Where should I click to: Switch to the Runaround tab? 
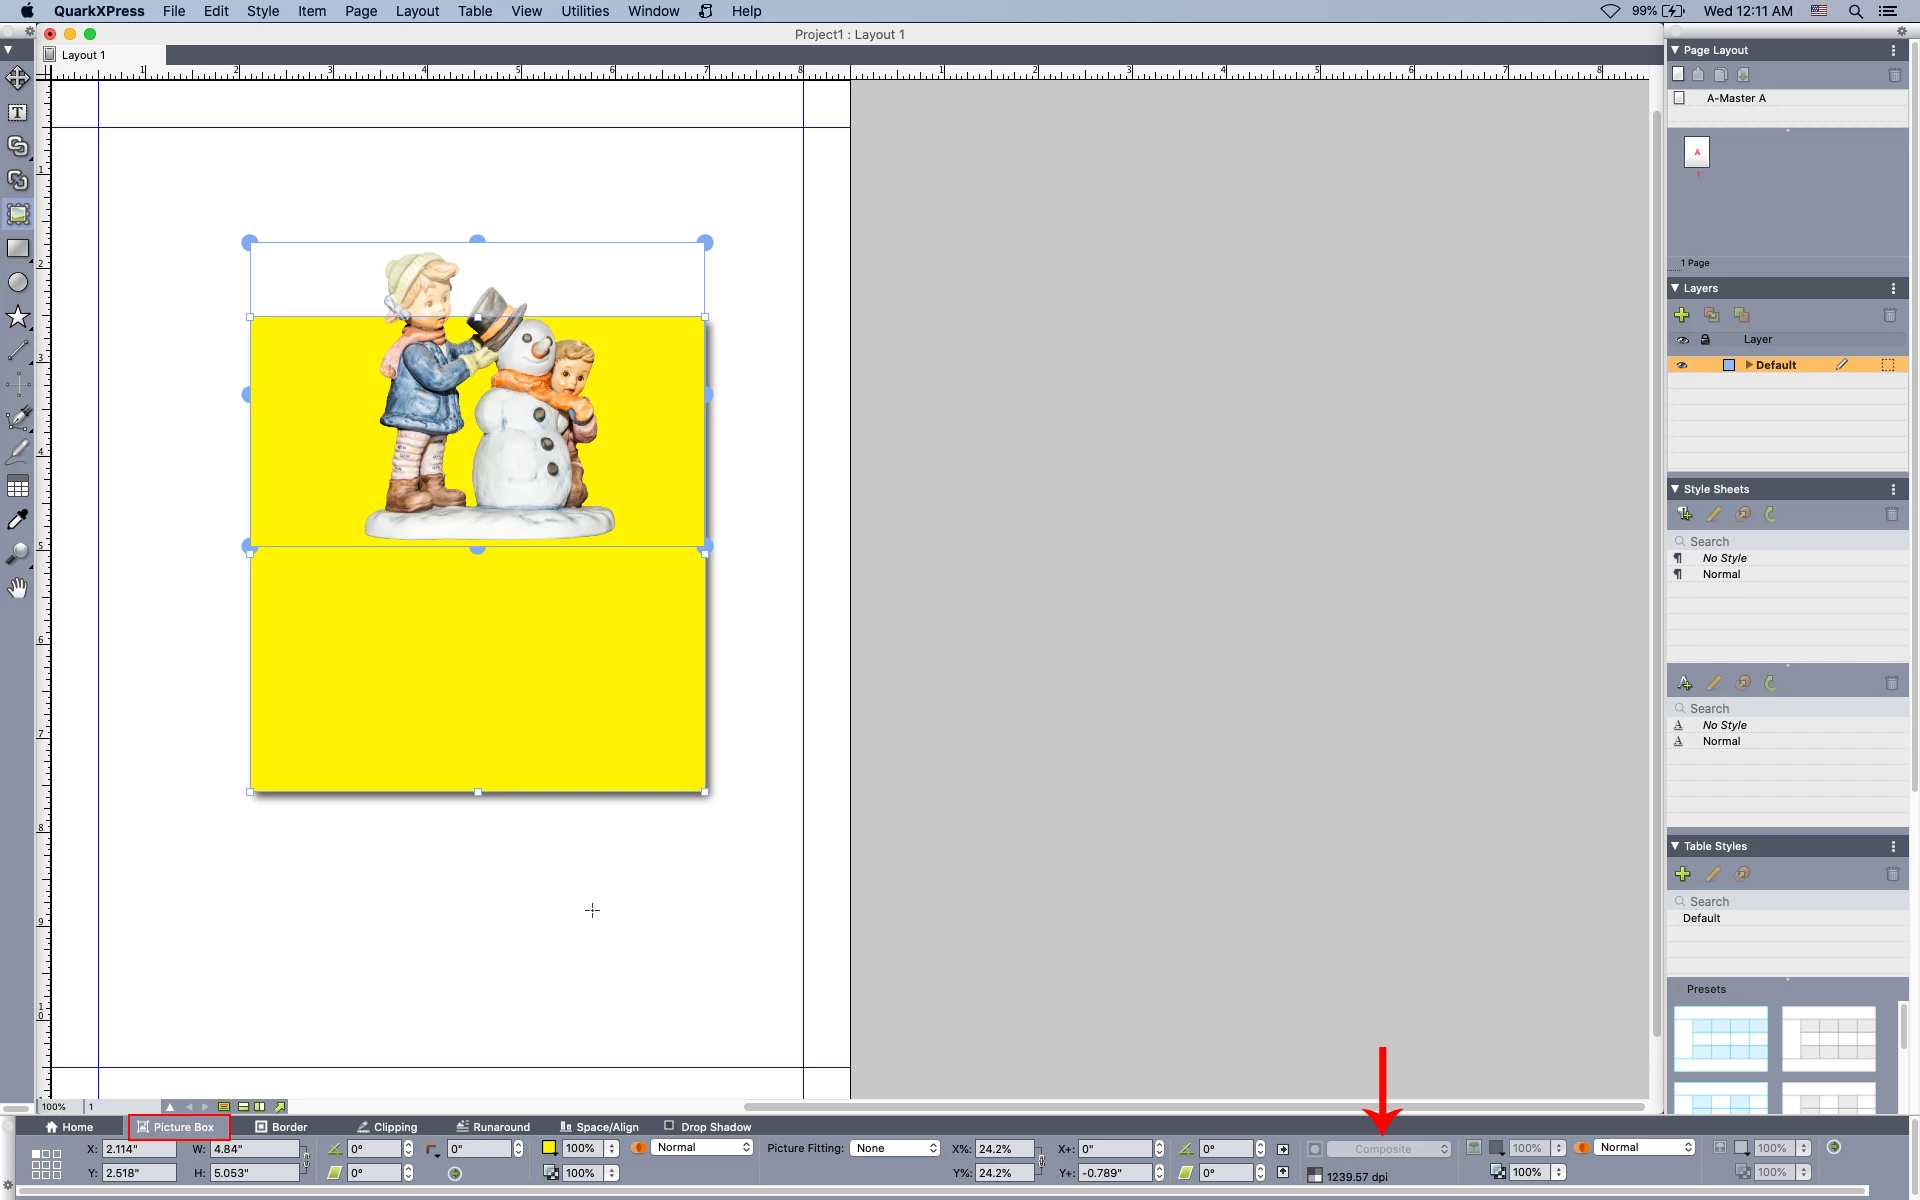(492, 1127)
